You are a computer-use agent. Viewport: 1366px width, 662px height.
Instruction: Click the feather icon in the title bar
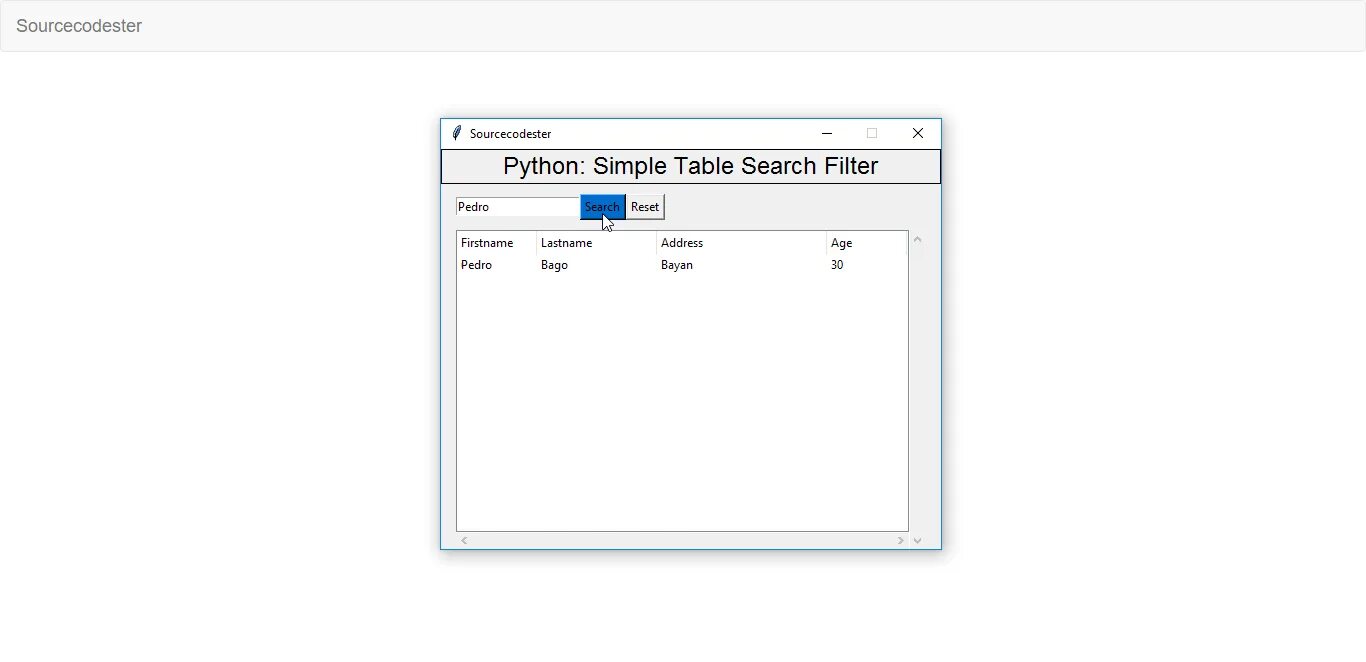(x=456, y=133)
